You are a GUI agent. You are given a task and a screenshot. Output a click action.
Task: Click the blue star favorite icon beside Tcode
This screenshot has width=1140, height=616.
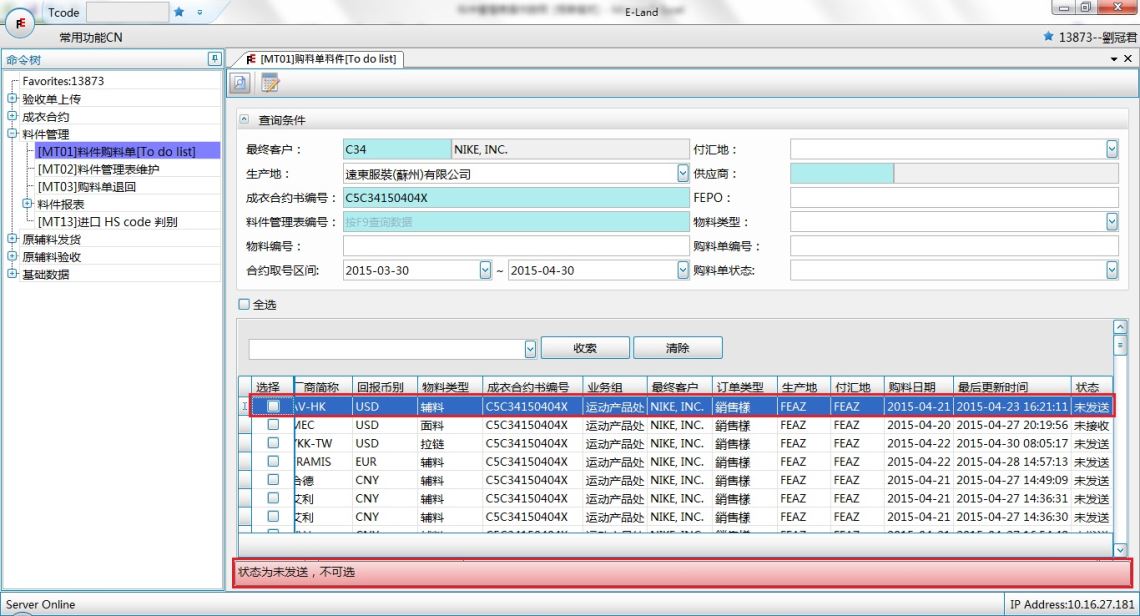point(179,12)
